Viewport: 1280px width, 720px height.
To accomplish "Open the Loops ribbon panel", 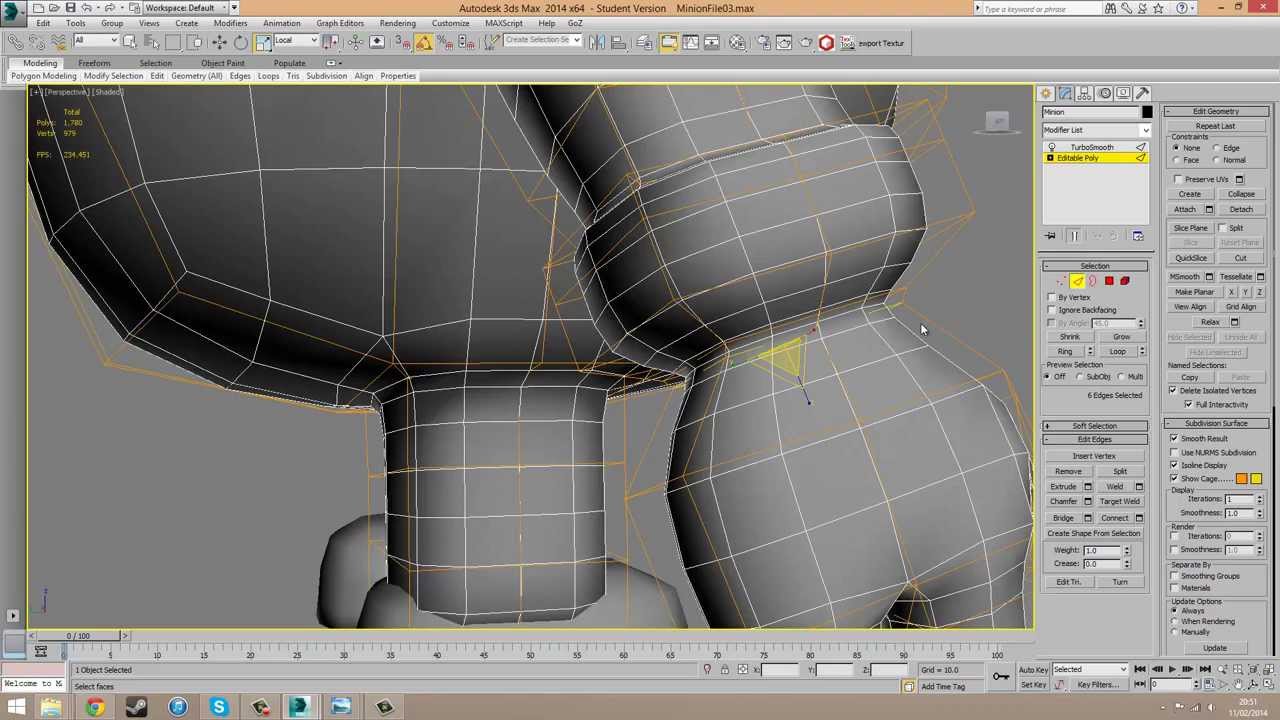I will [x=268, y=76].
